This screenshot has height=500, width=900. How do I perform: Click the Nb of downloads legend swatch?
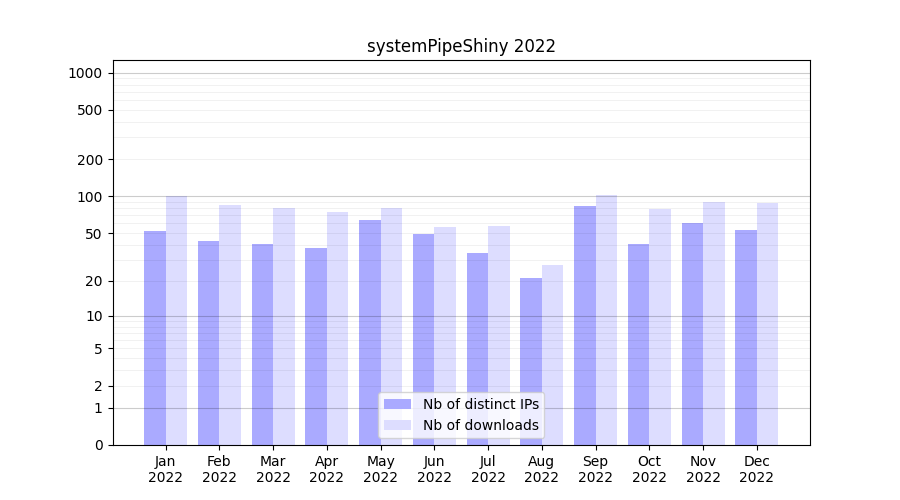397,425
